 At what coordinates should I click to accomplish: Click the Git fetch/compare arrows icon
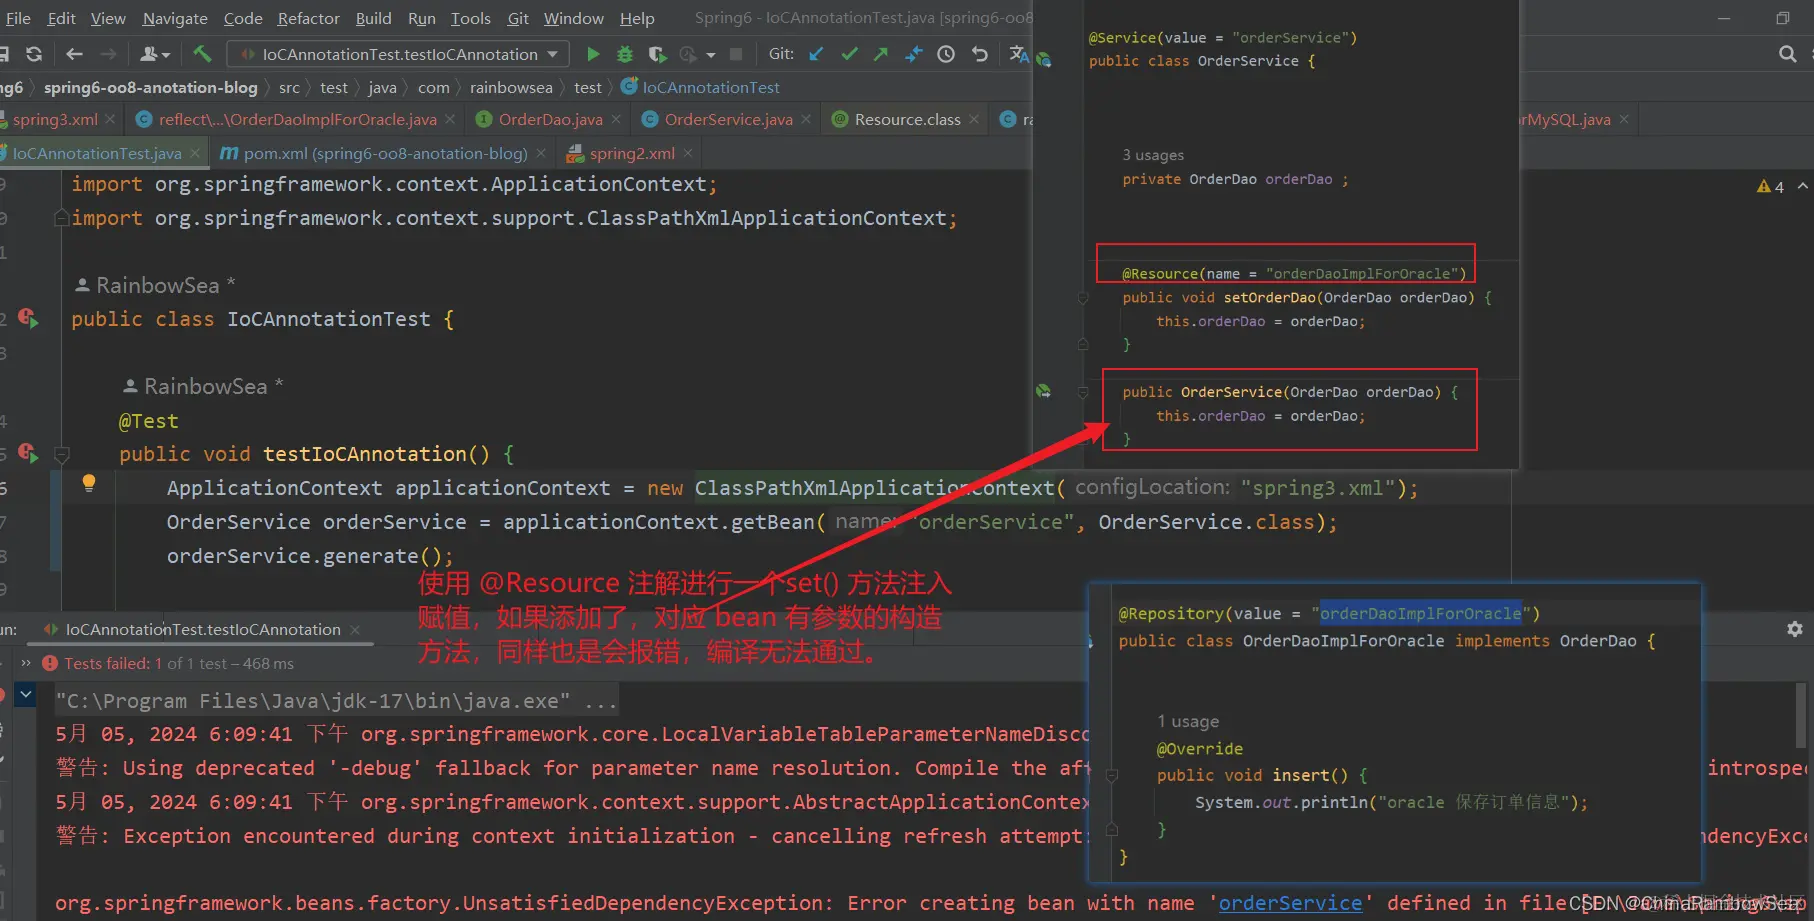pyautogui.click(x=913, y=54)
